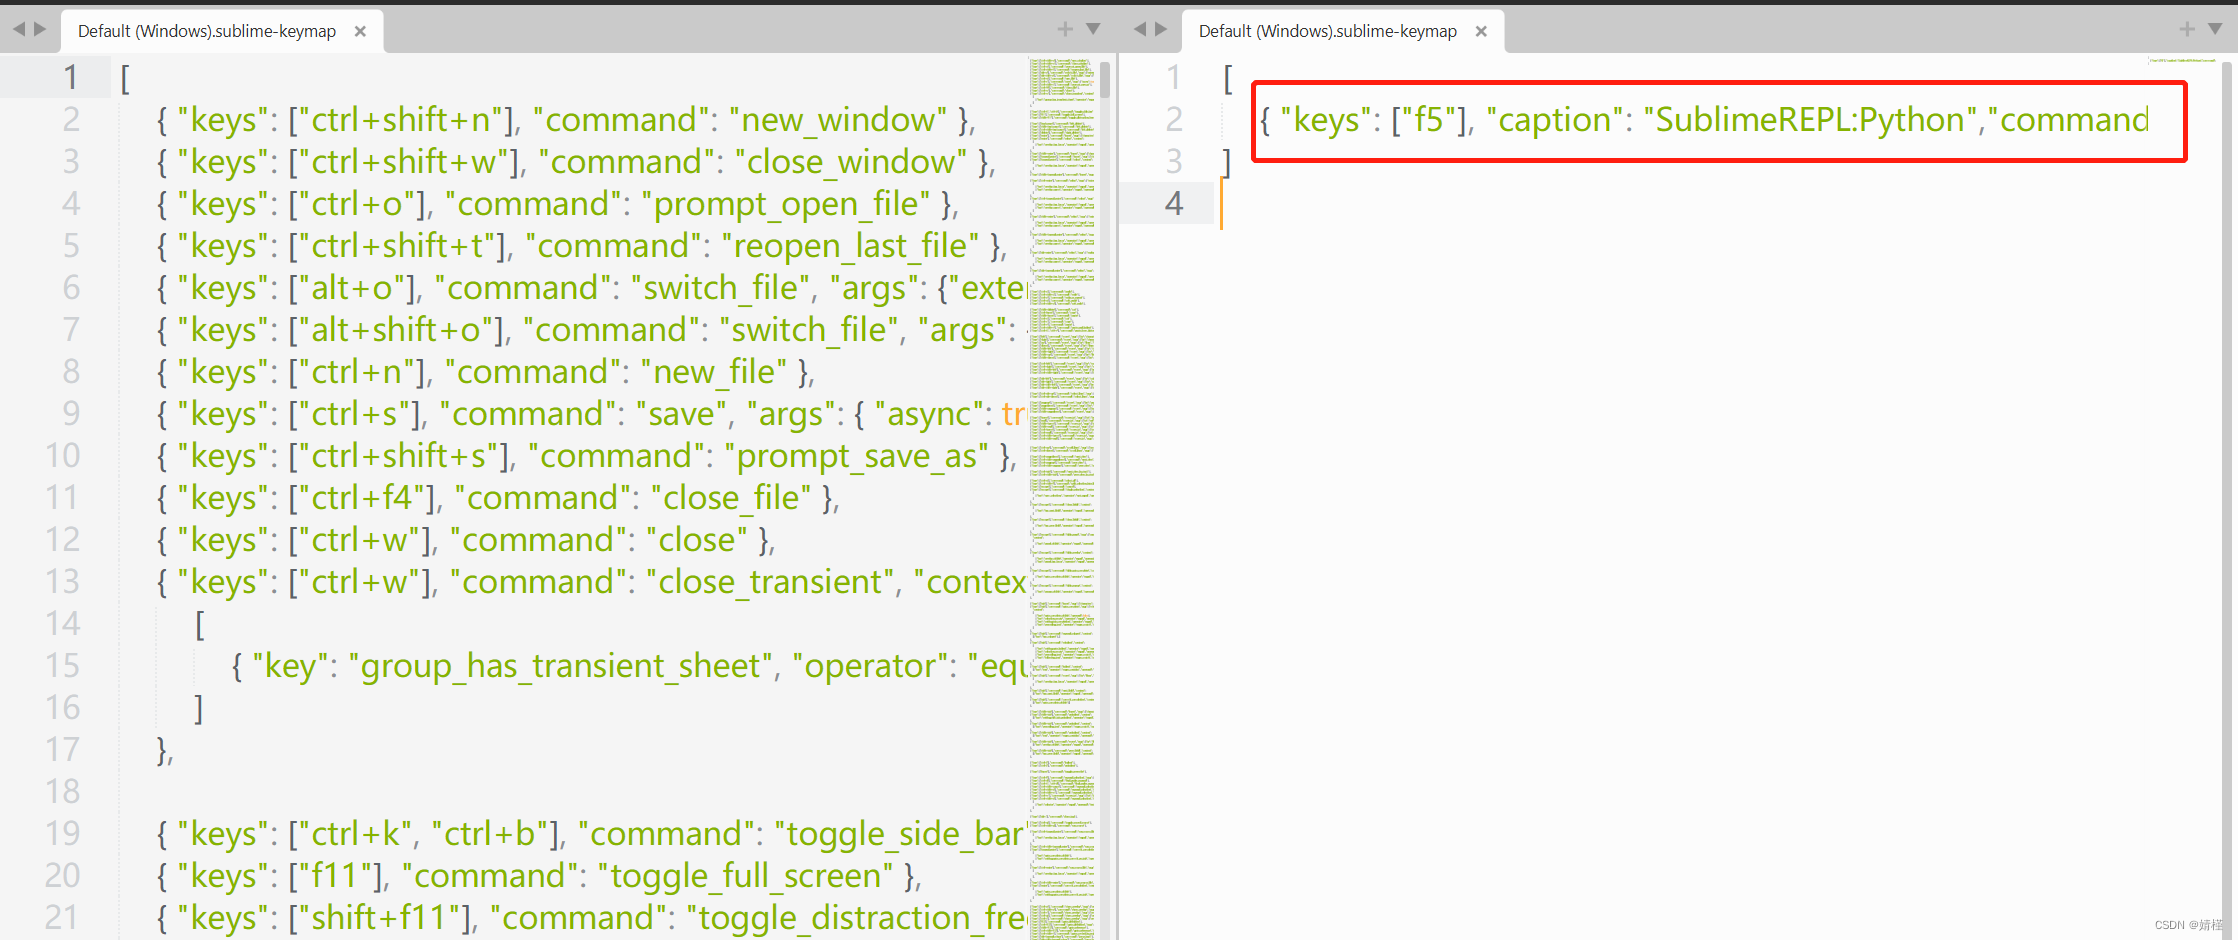The width and height of the screenshot is (2238, 940).
Task: Click the "new_window" command text
Action: tap(838, 120)
